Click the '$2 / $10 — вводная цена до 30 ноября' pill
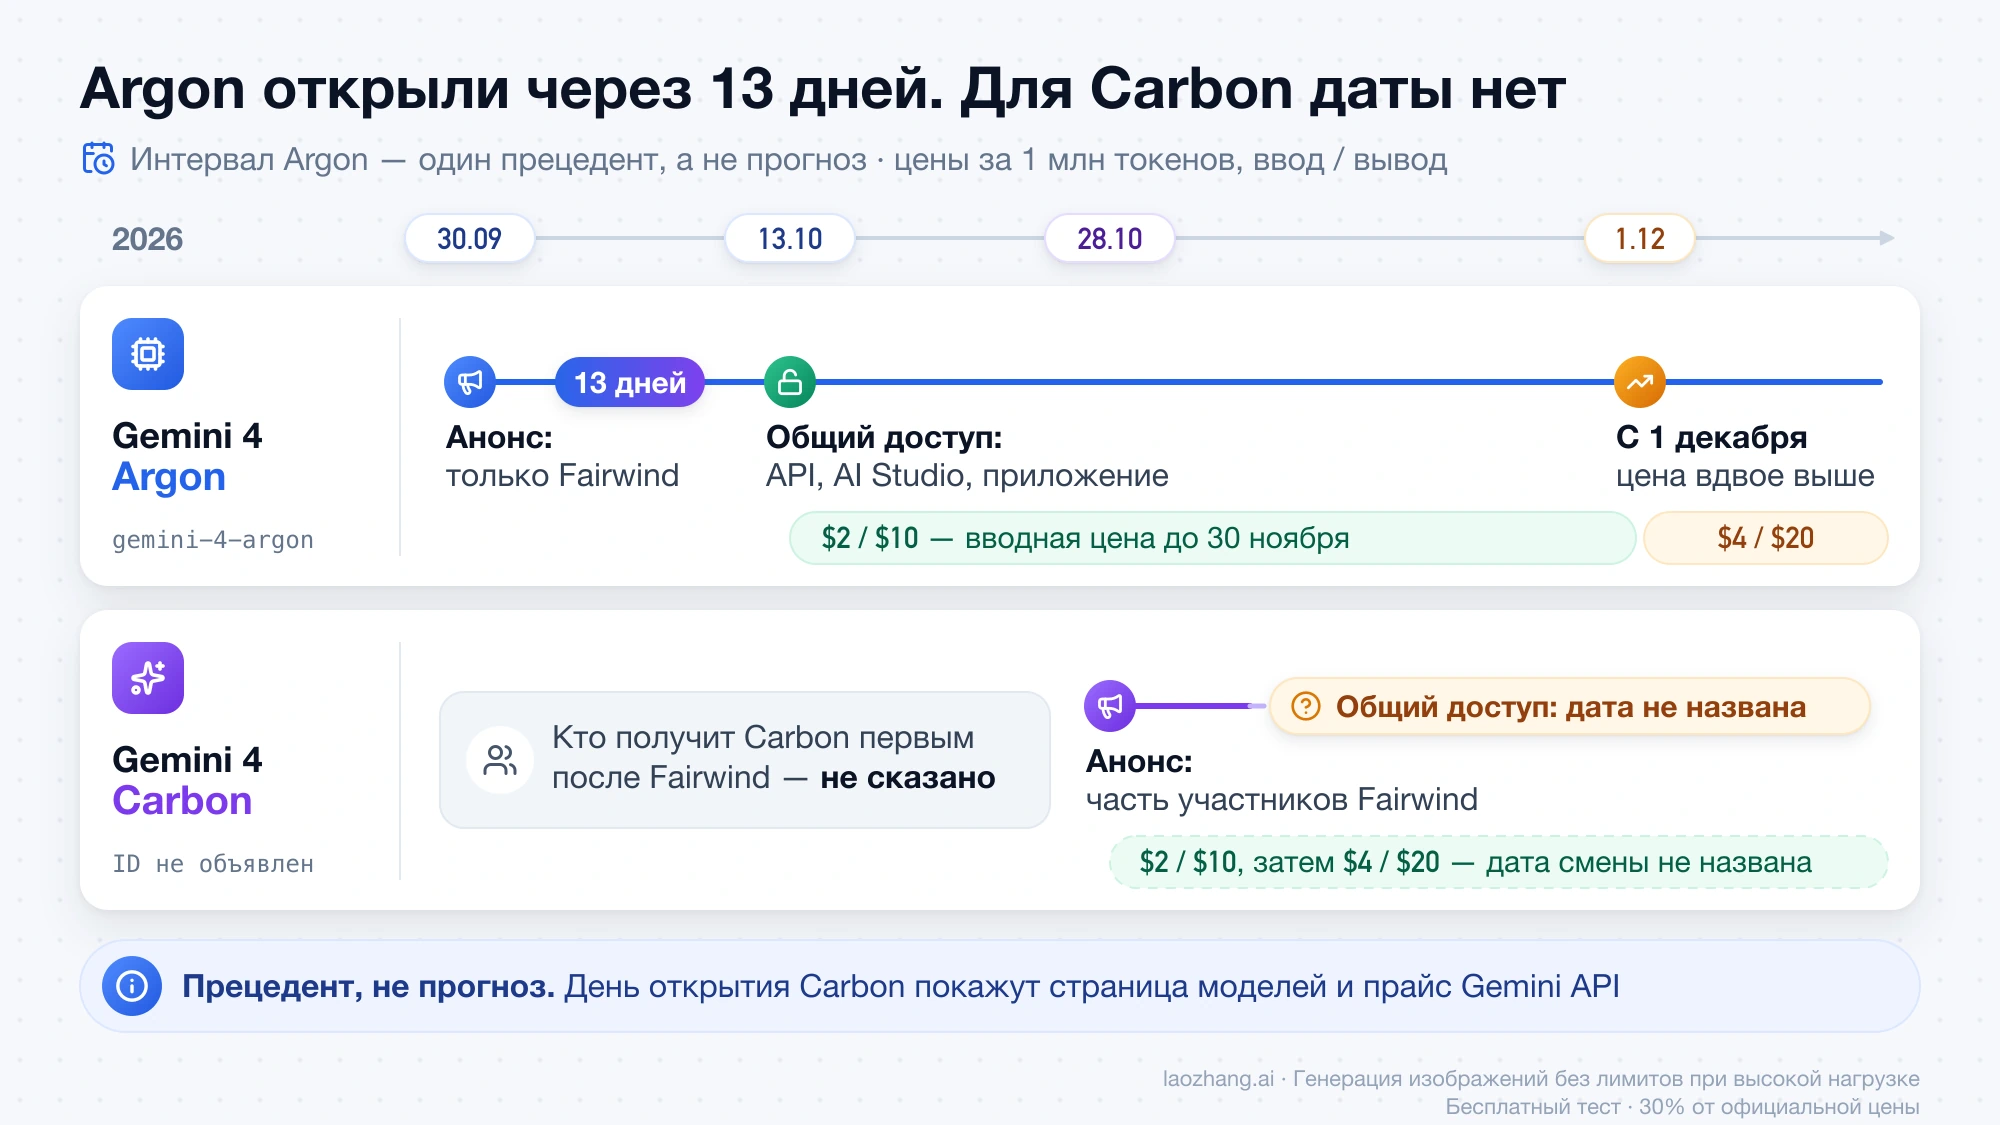Viewport: 2000px width, 1125px height. (x=1212, y=538)
